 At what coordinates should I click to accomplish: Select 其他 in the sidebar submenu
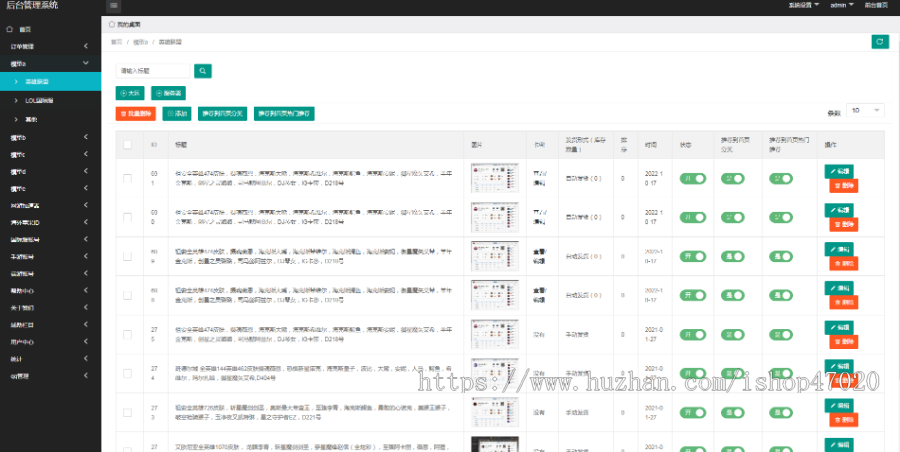(x=51, y=119)
